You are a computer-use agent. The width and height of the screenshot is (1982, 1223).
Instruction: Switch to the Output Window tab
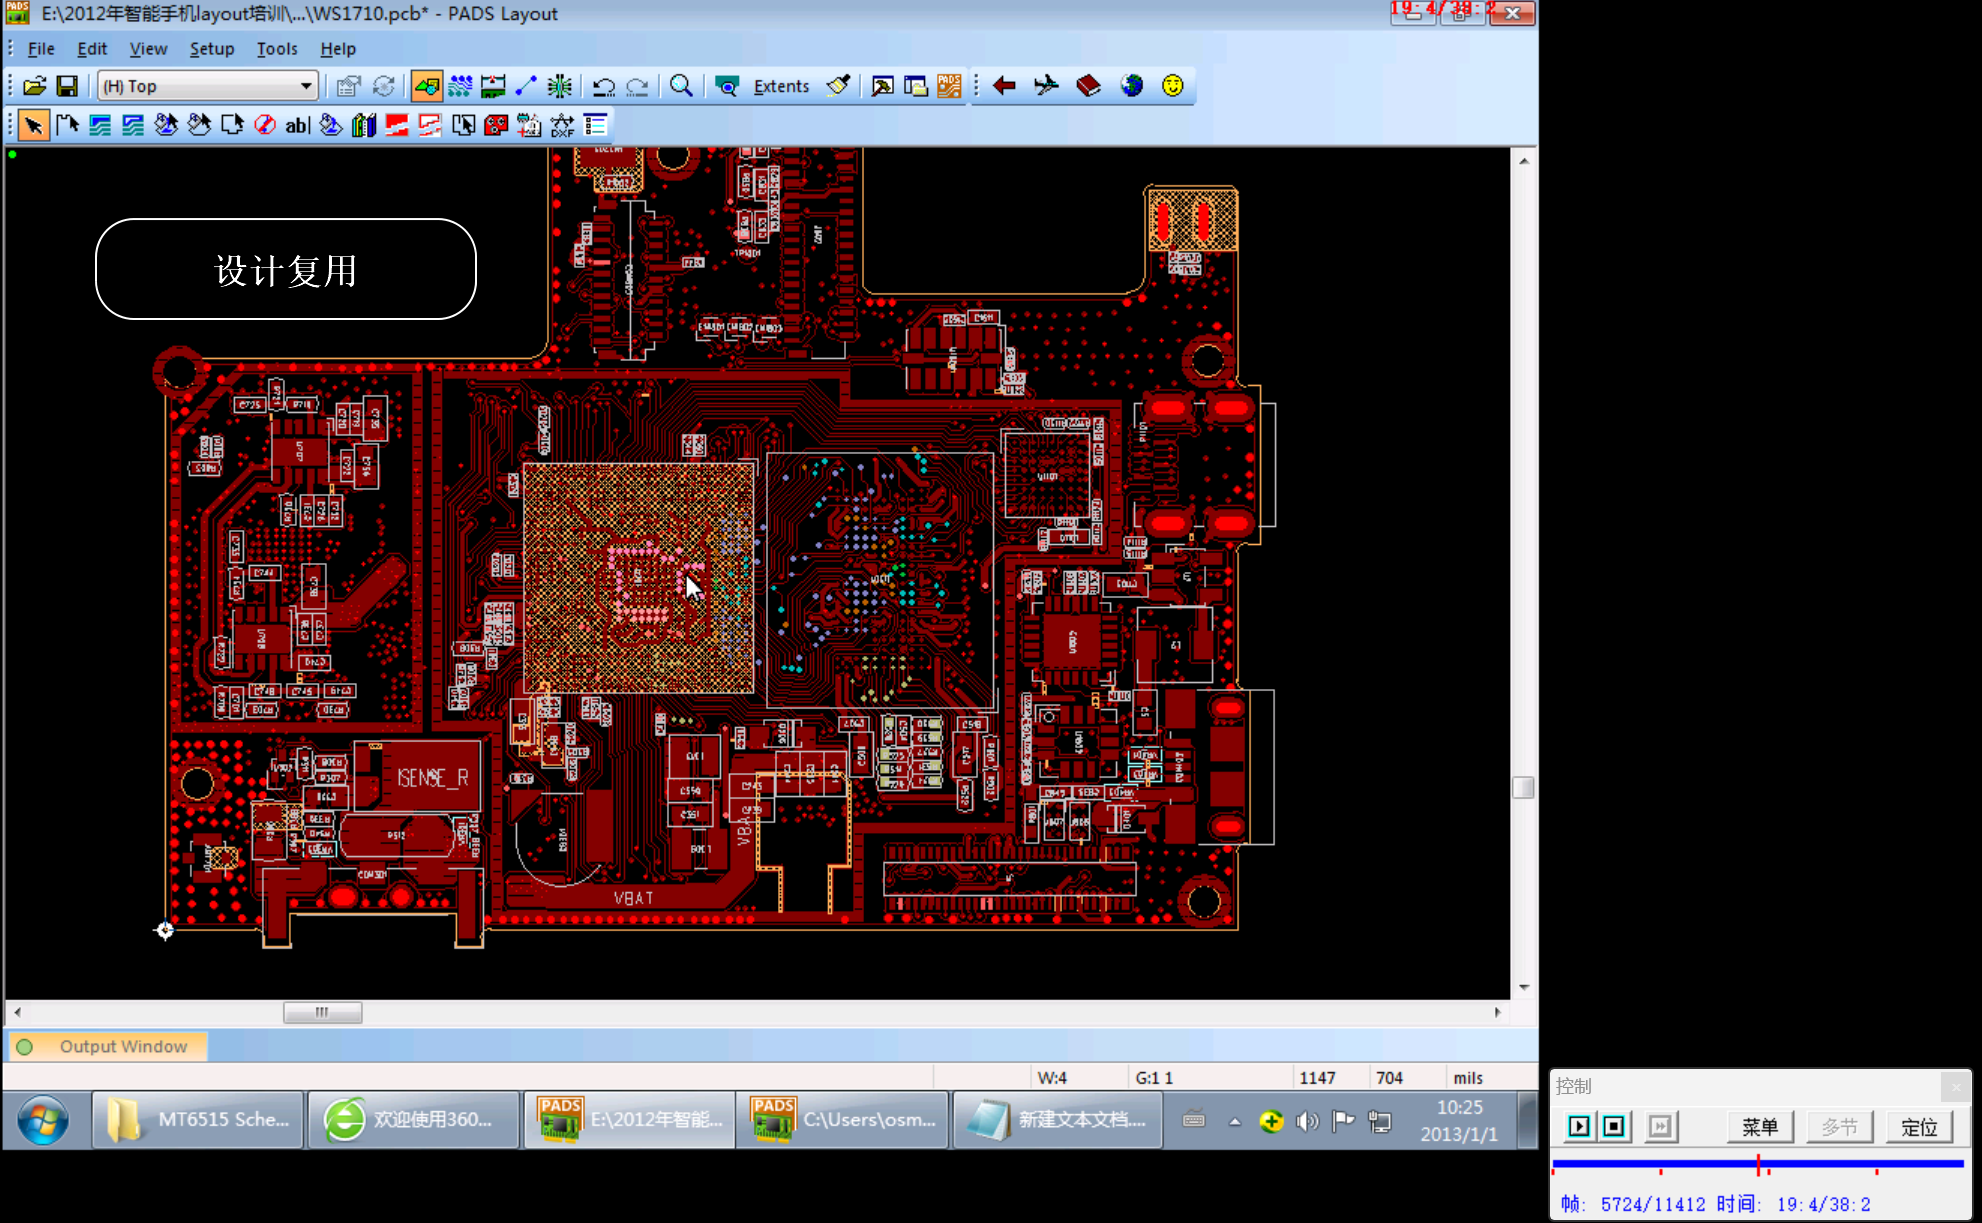click(108, 1046)
